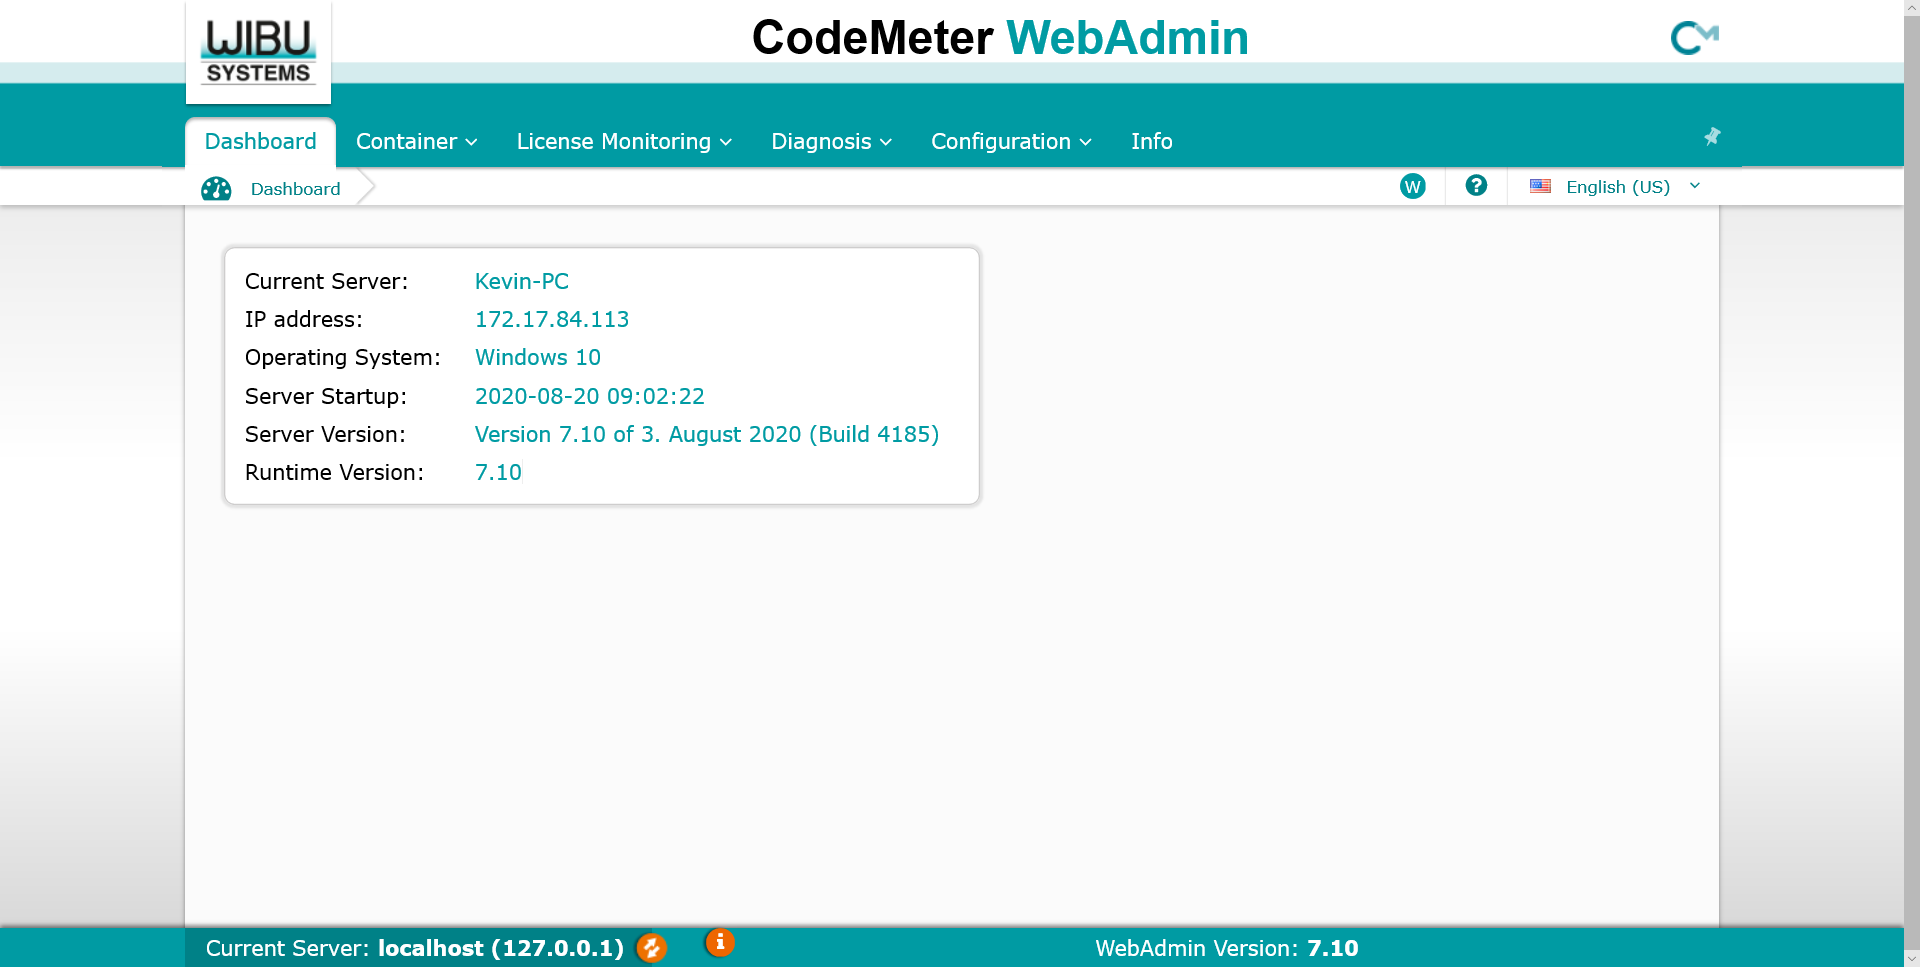Click the IP address label

304,319
